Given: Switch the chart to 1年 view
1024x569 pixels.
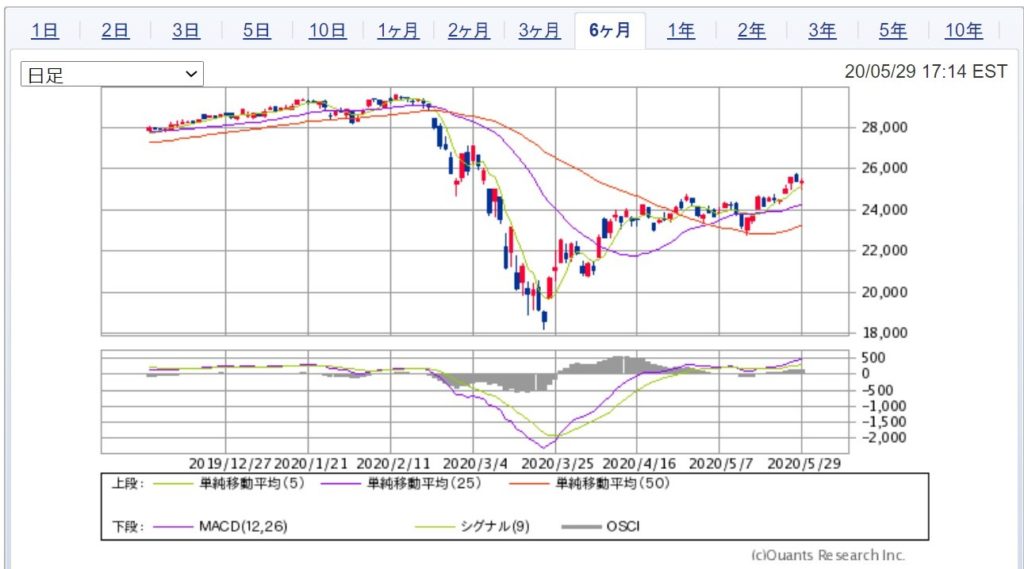Looking at the screenshot, I should (681, 31).
